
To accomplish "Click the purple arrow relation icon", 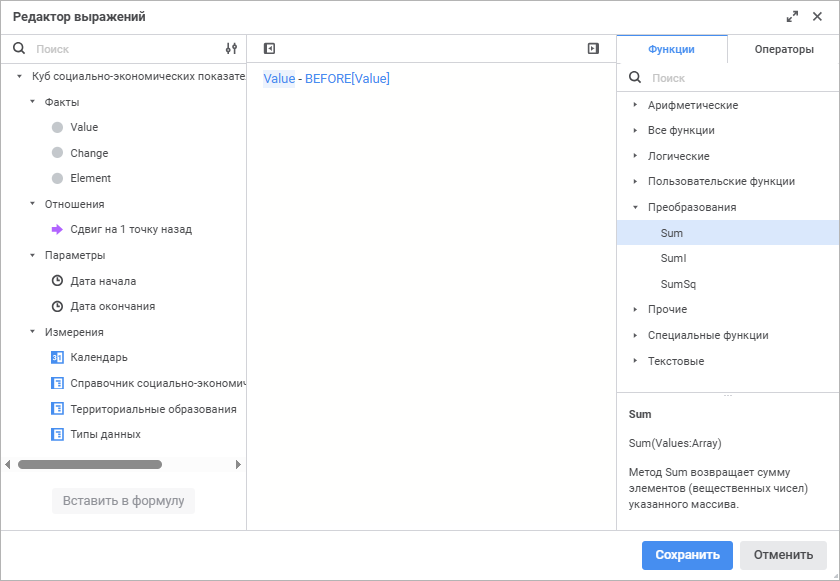I will tap(57, 229).
